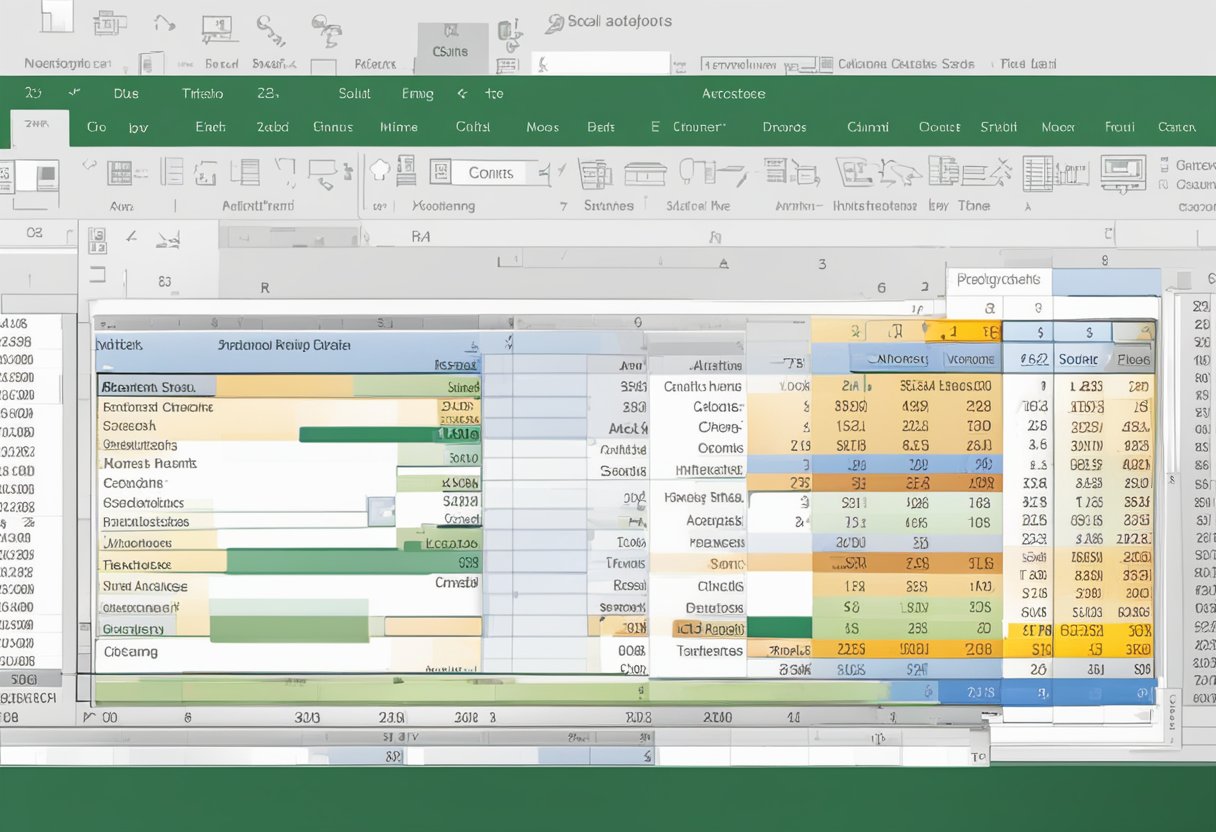Switch to the "Dreoros" ribbon tab
Viewport: 1216px width, 832px height.
click(x=784, y=127)
